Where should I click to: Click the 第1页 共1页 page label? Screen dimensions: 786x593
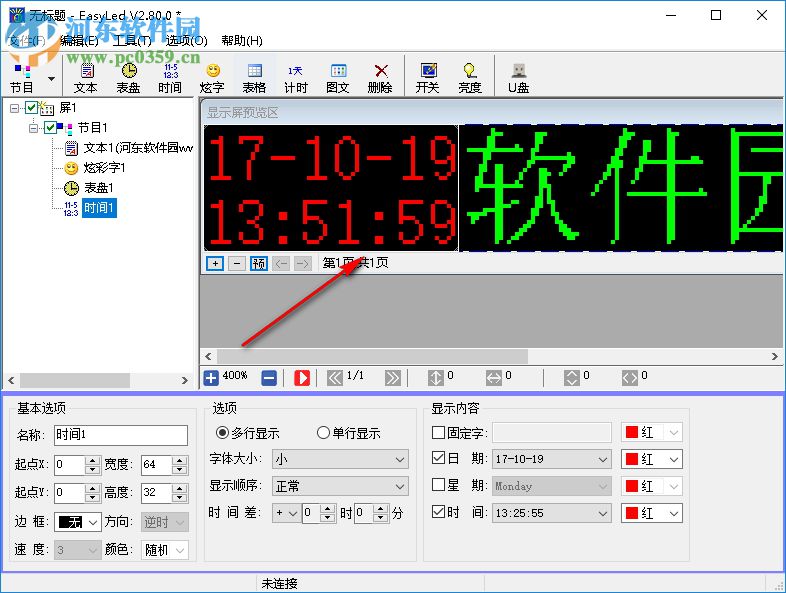(x=355, y=263)
